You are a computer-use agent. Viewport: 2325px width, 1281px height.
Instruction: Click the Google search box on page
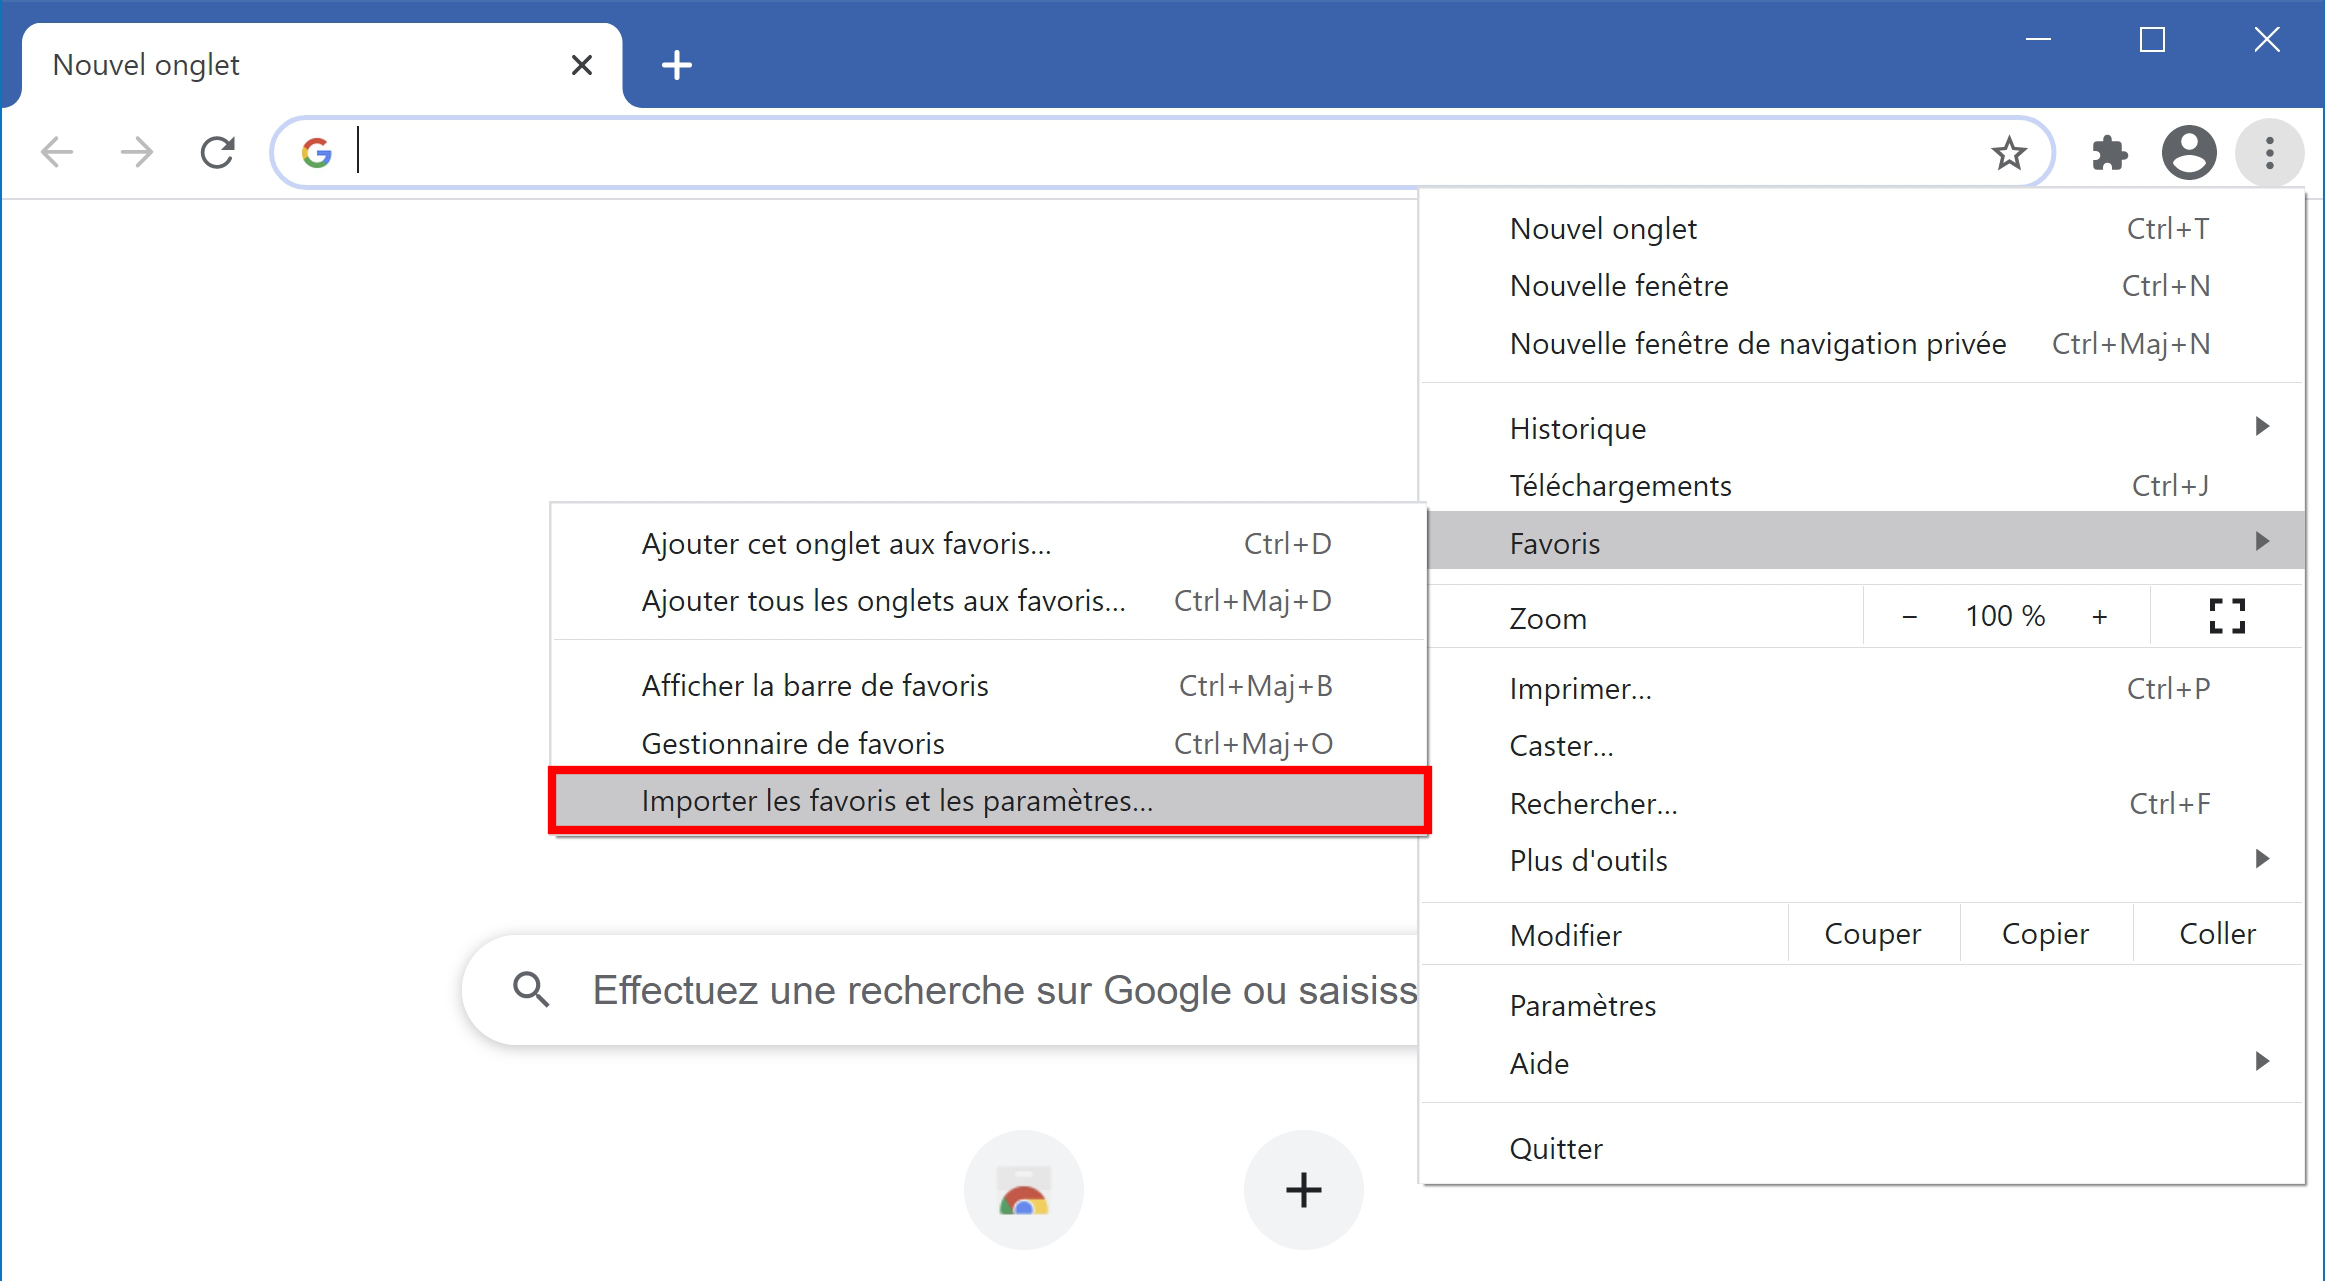940,990
